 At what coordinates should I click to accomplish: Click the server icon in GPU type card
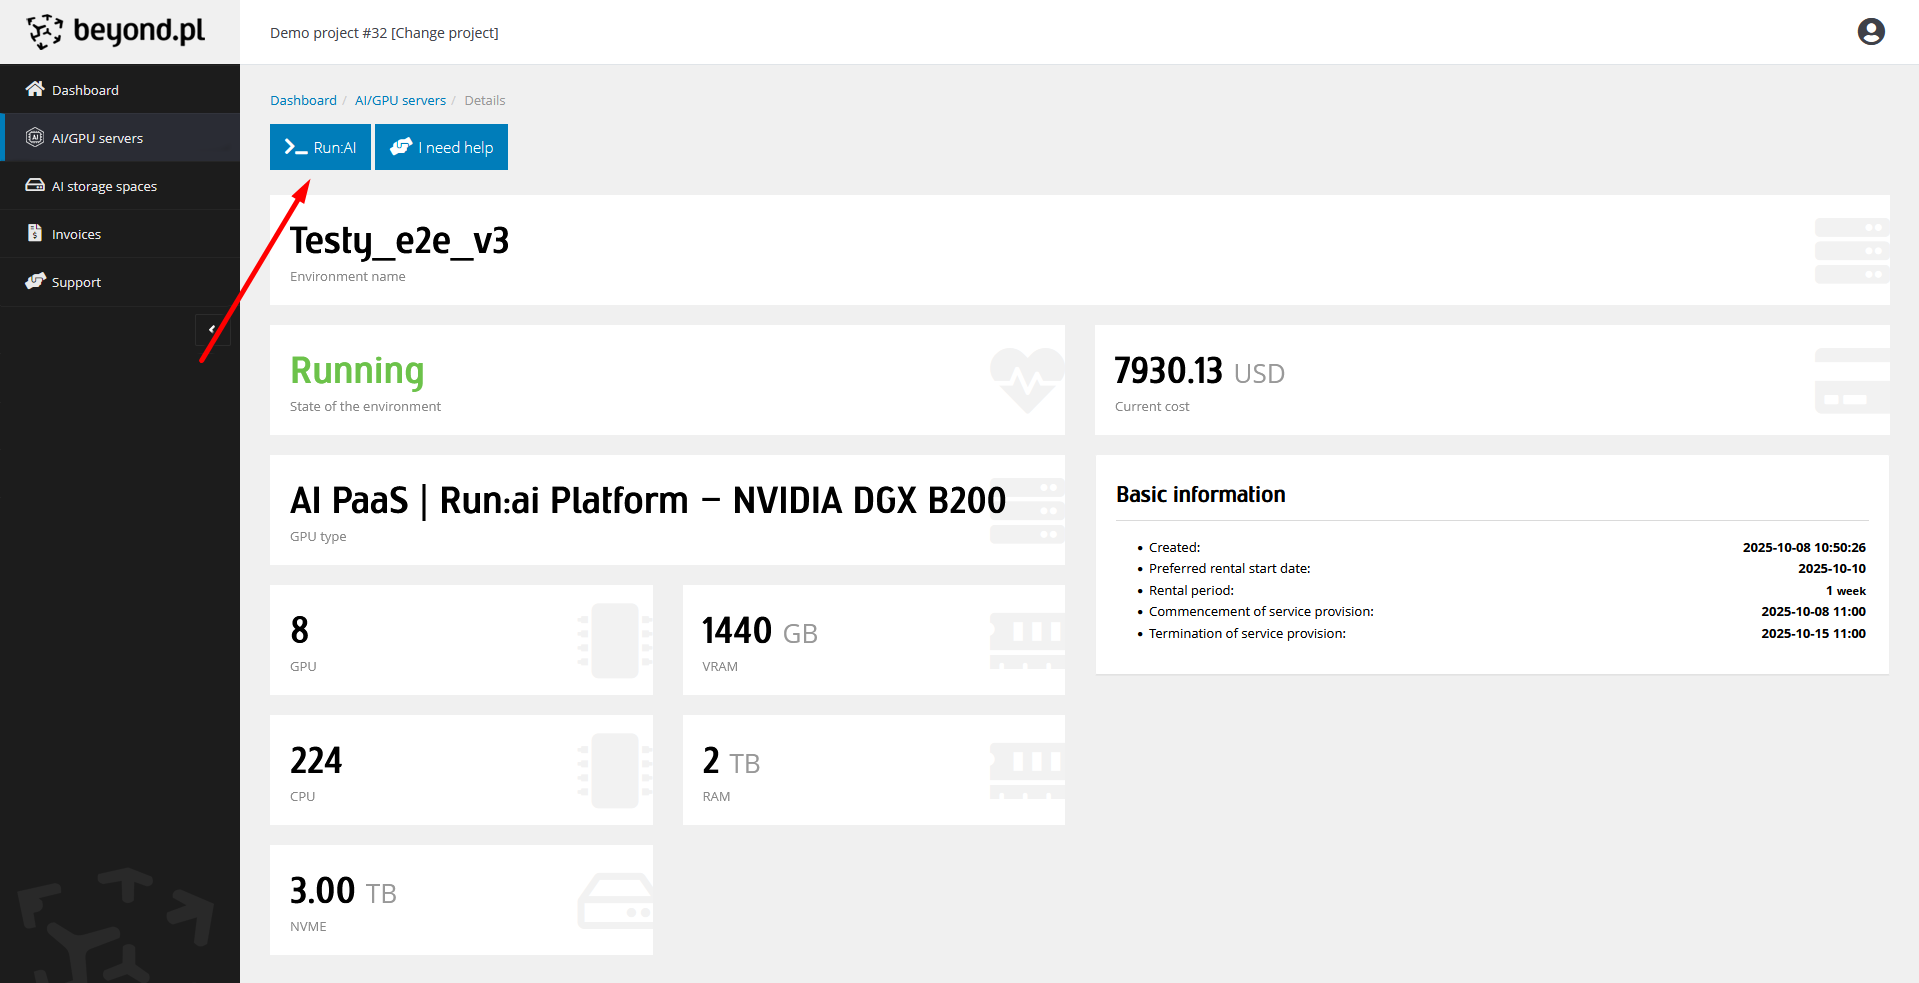point(1027,510)
